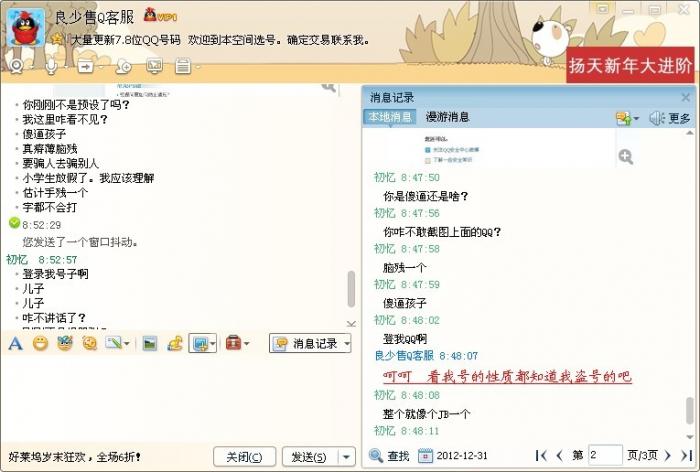
Task: Close the 消息记录 panel
Action: [x=686, y=97]
